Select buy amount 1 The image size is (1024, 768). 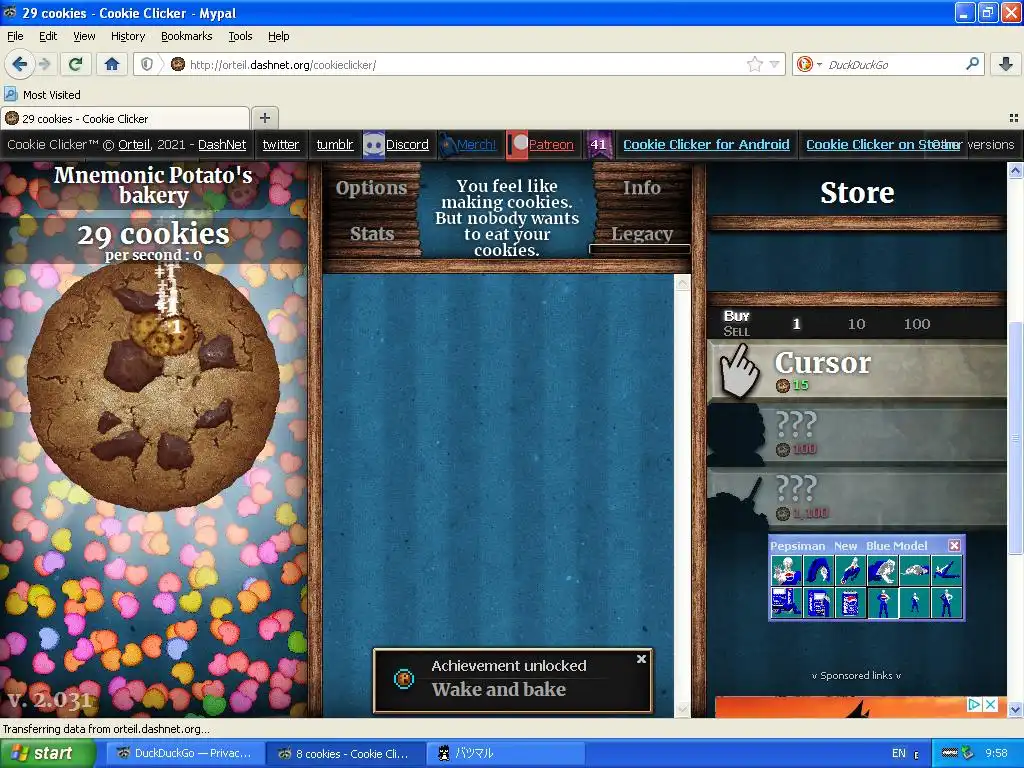click(796, 324)
